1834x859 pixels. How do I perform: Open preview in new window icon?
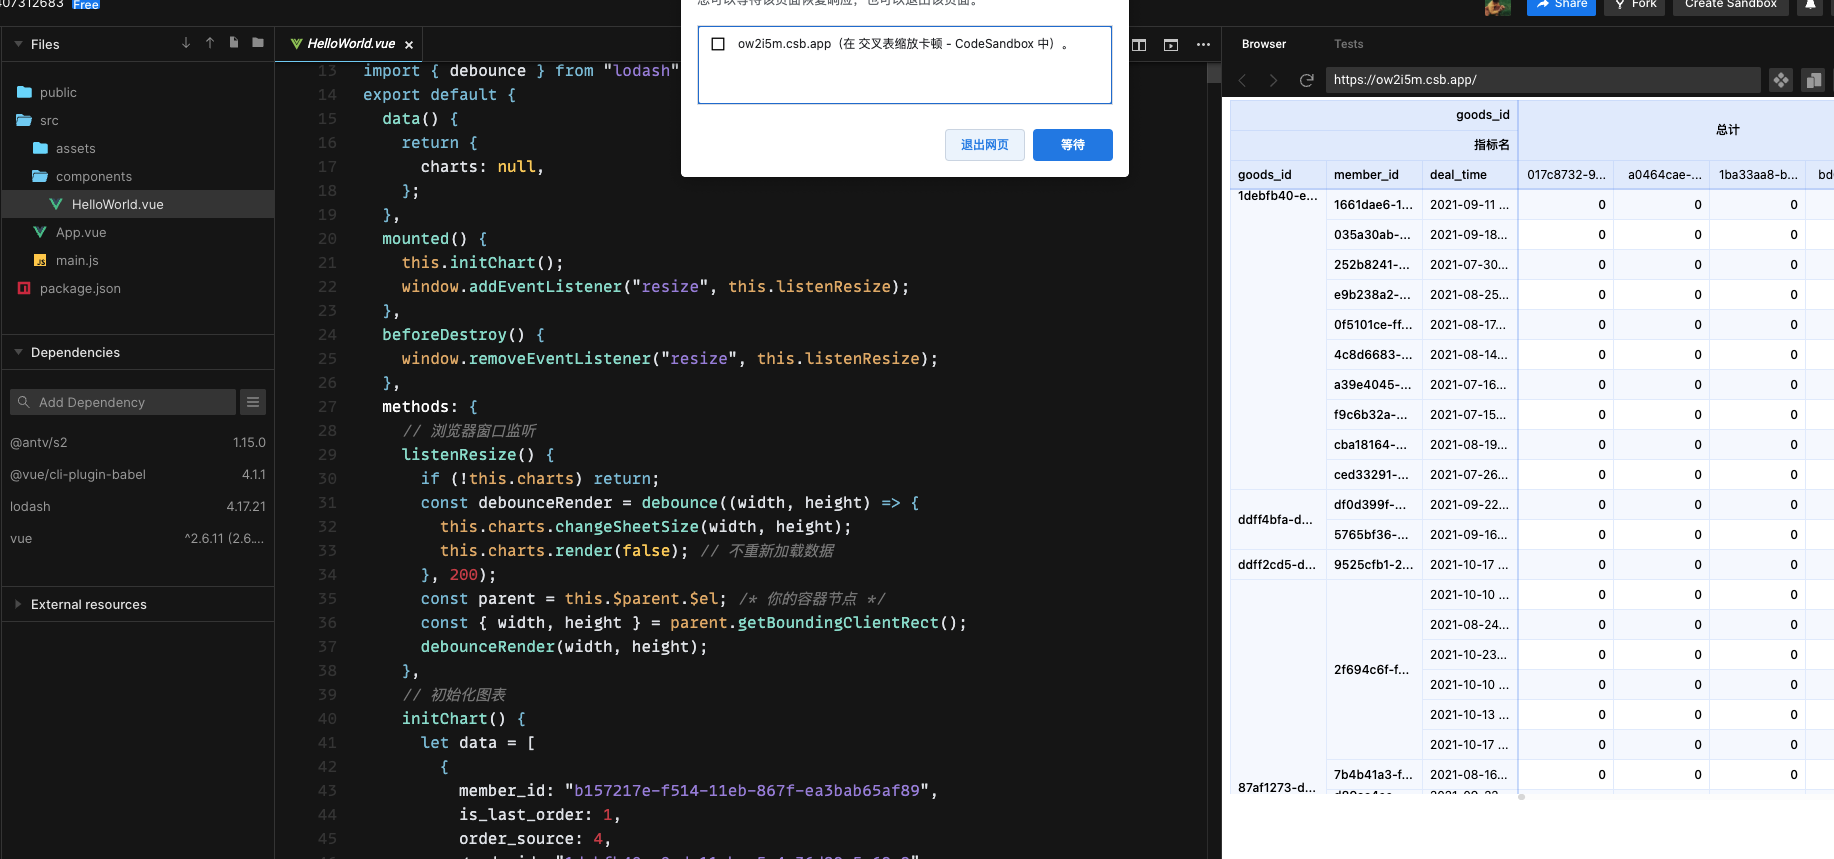click(x=1813, y=80)
